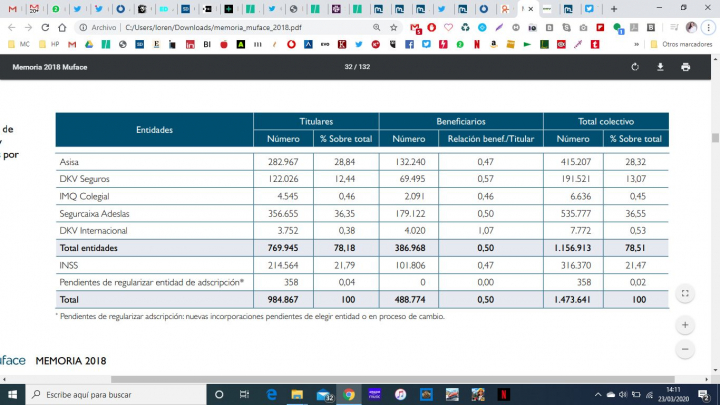Open Netflix from the taskbar
Screen dimensions: 720x405
pyautogui.click(x=503, y=395)
